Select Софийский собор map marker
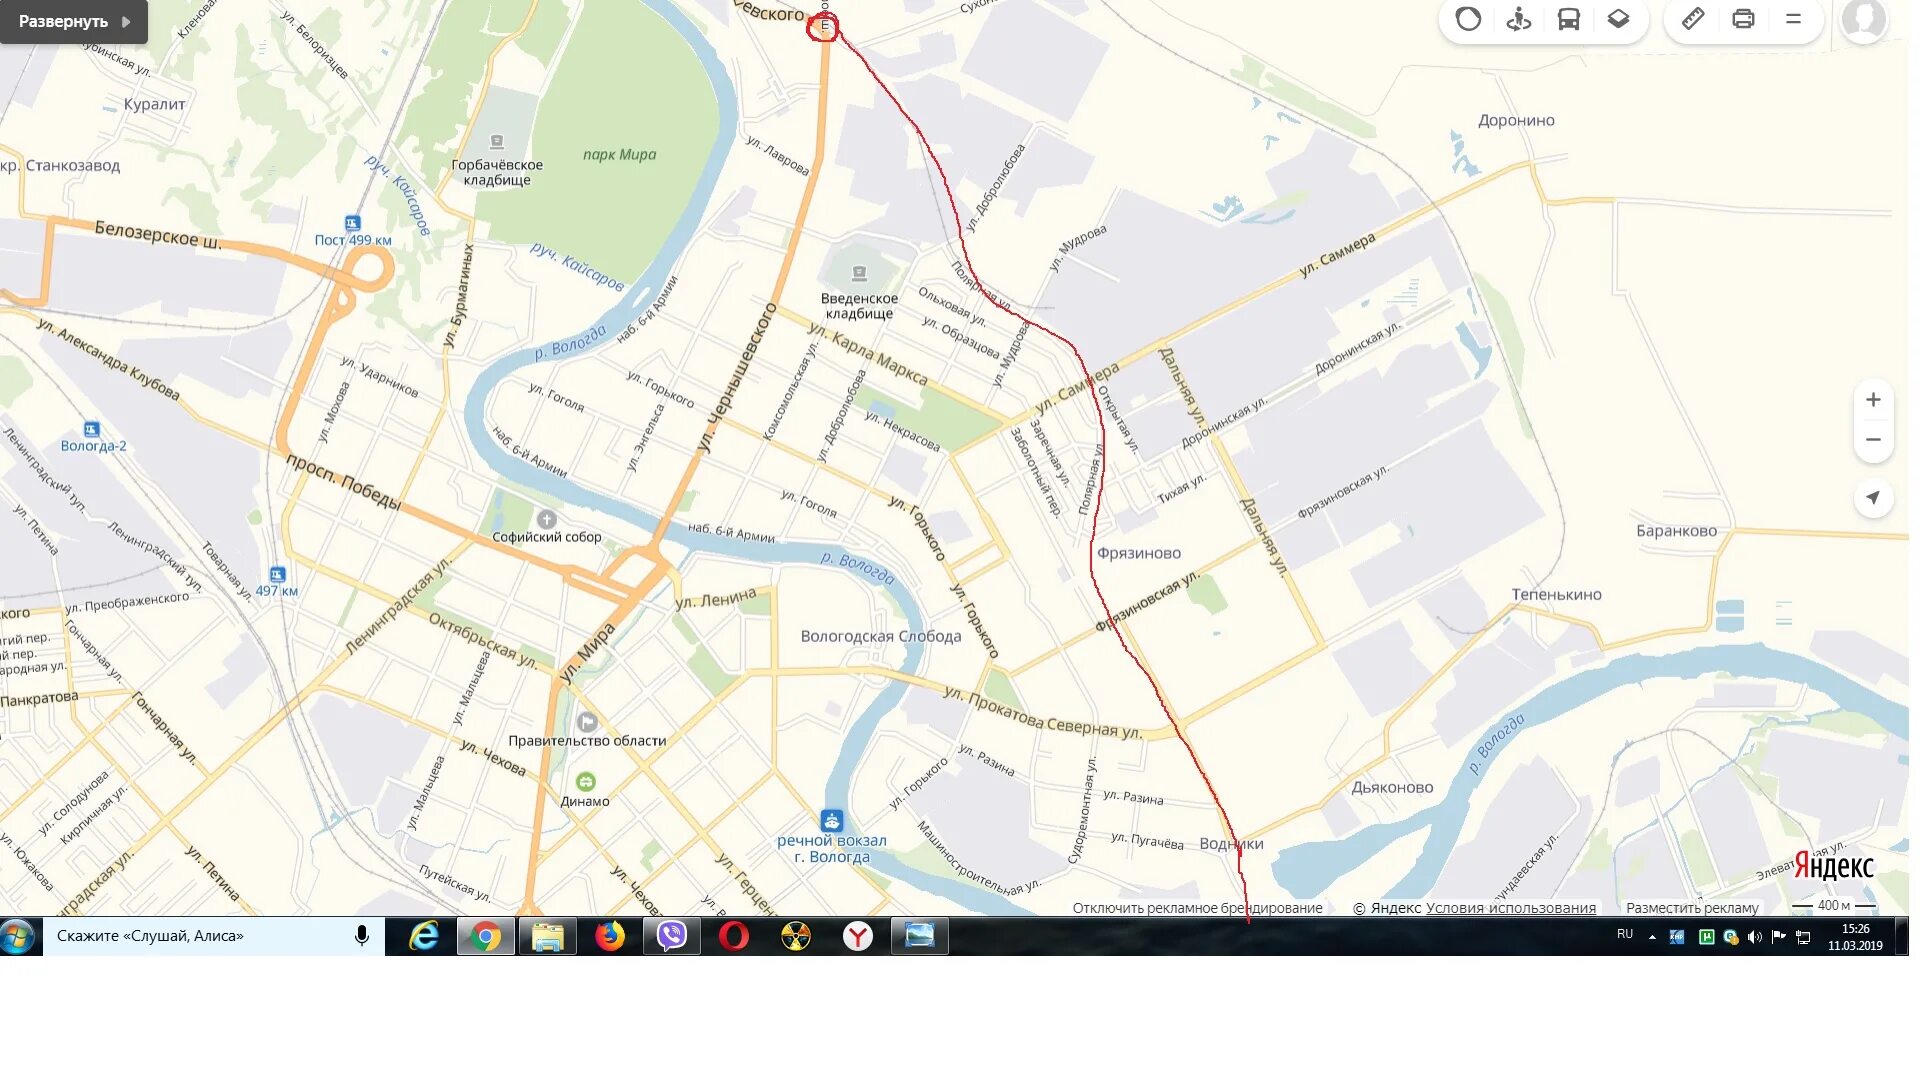This screenshot has width=1920, height=1080. click(546, 520)
